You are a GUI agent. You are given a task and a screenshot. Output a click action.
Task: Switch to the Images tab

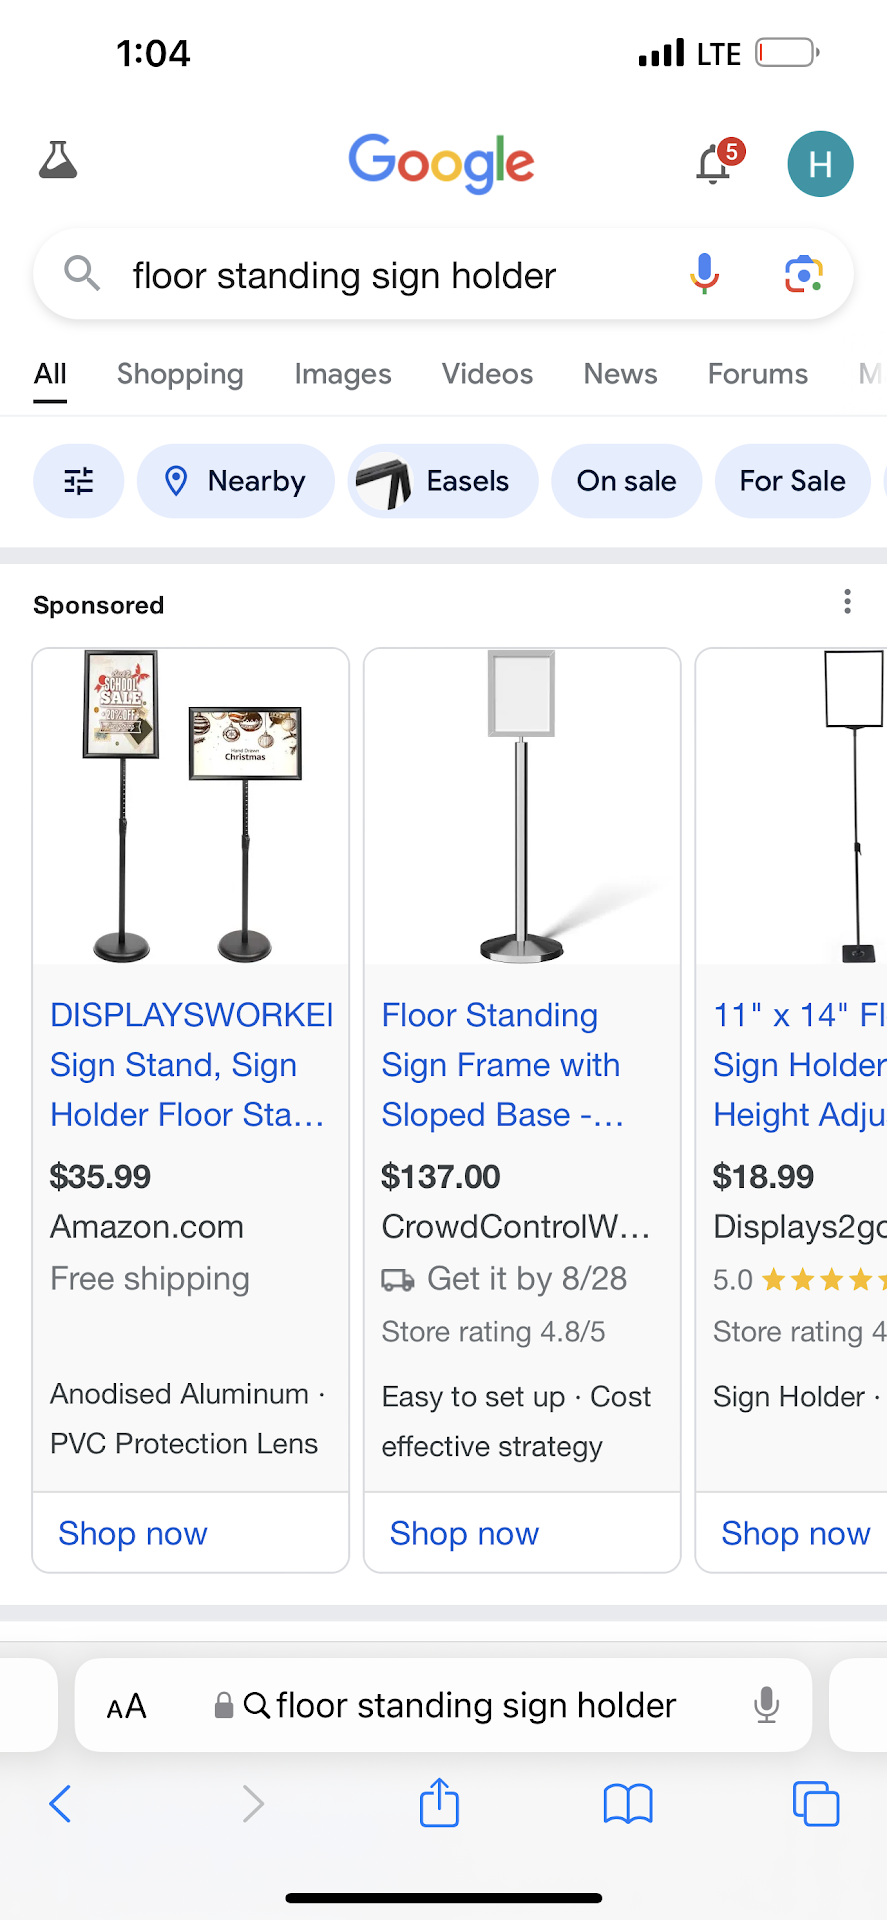(x=342, y=374)
